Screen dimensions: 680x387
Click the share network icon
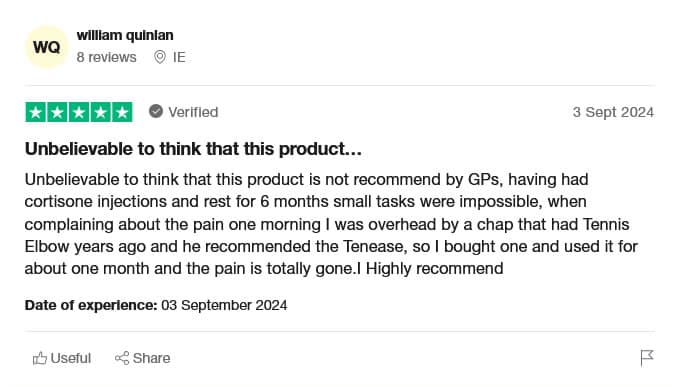coord(122,358)
